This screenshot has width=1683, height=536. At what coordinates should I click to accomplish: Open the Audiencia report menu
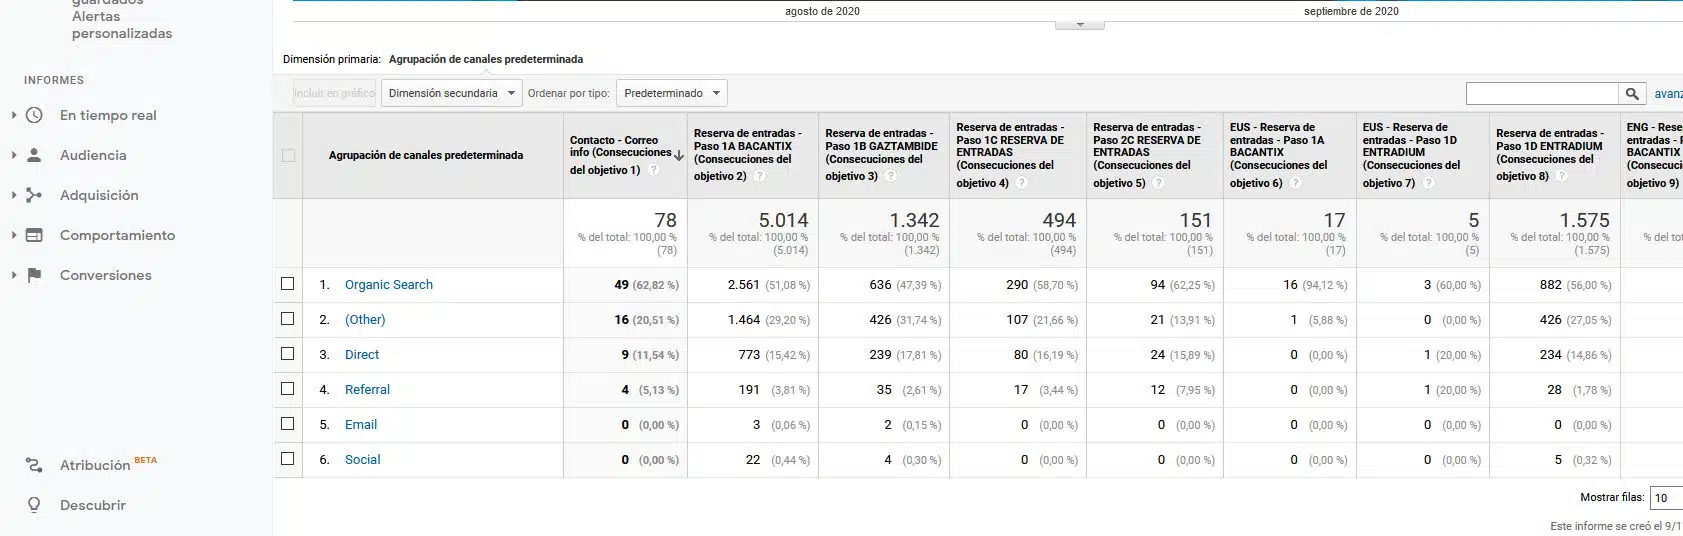tap(93, 155)
